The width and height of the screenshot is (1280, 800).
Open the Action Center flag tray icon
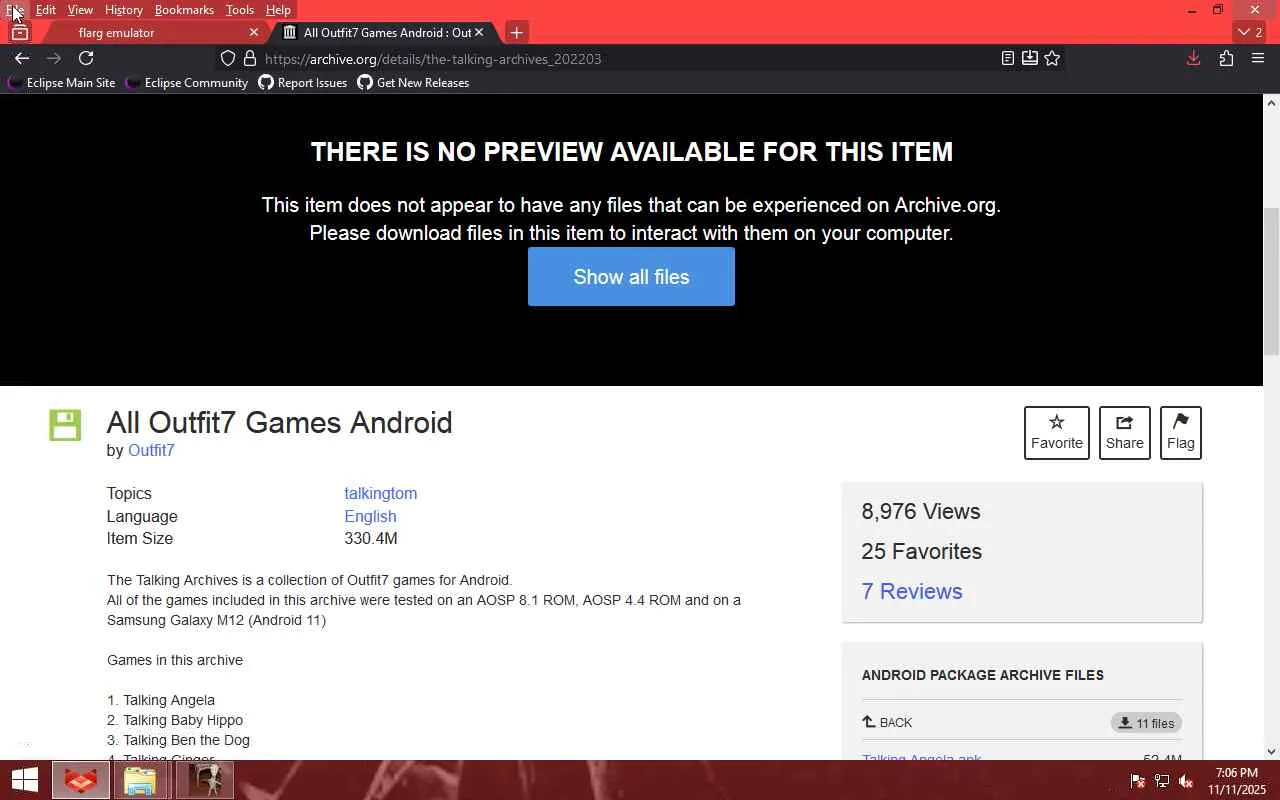tap(1138, 781)
